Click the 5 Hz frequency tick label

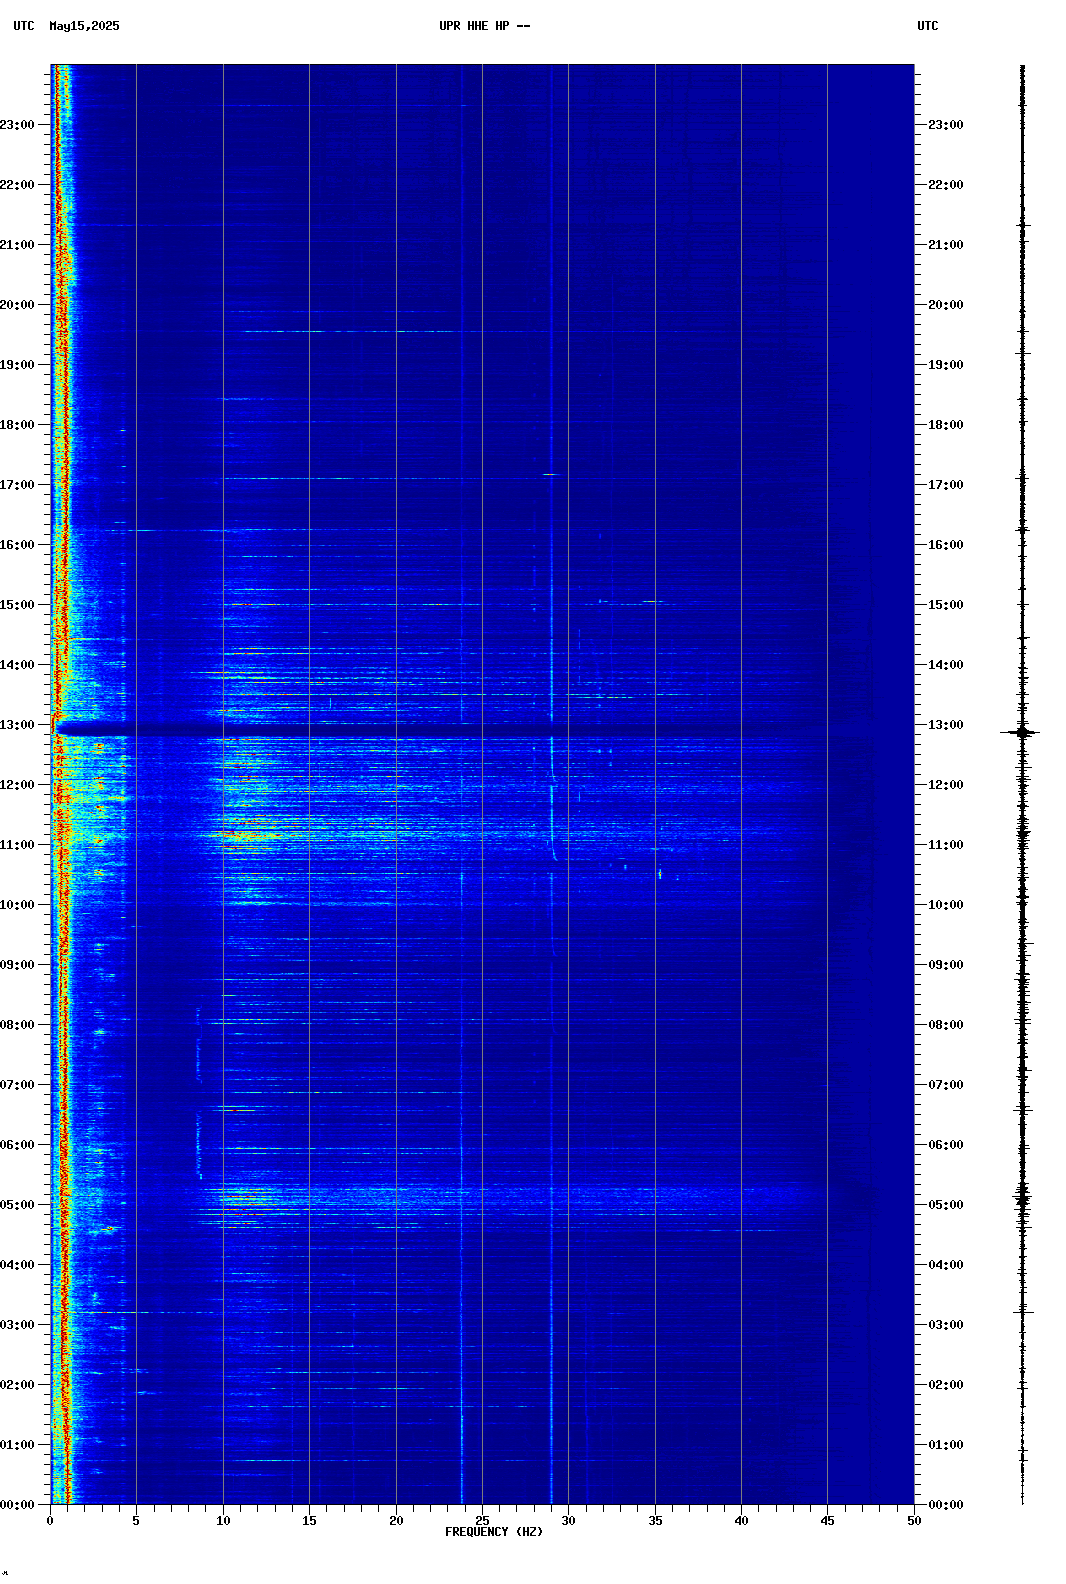(x=136, y=1521)
